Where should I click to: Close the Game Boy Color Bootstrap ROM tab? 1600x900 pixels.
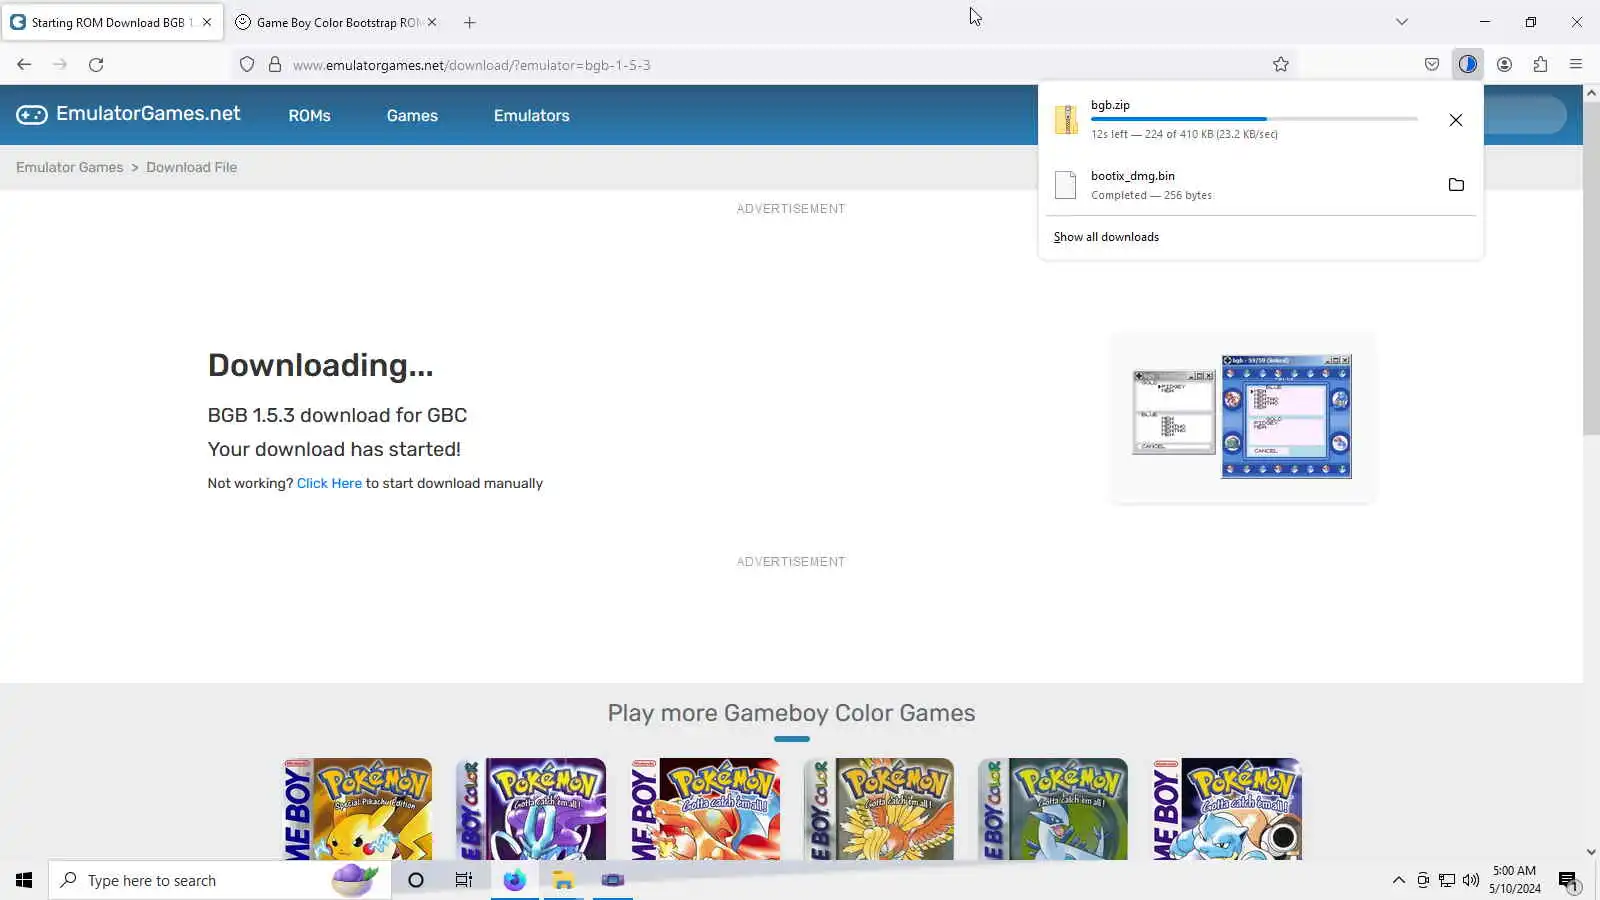click(x=432, y=22)
